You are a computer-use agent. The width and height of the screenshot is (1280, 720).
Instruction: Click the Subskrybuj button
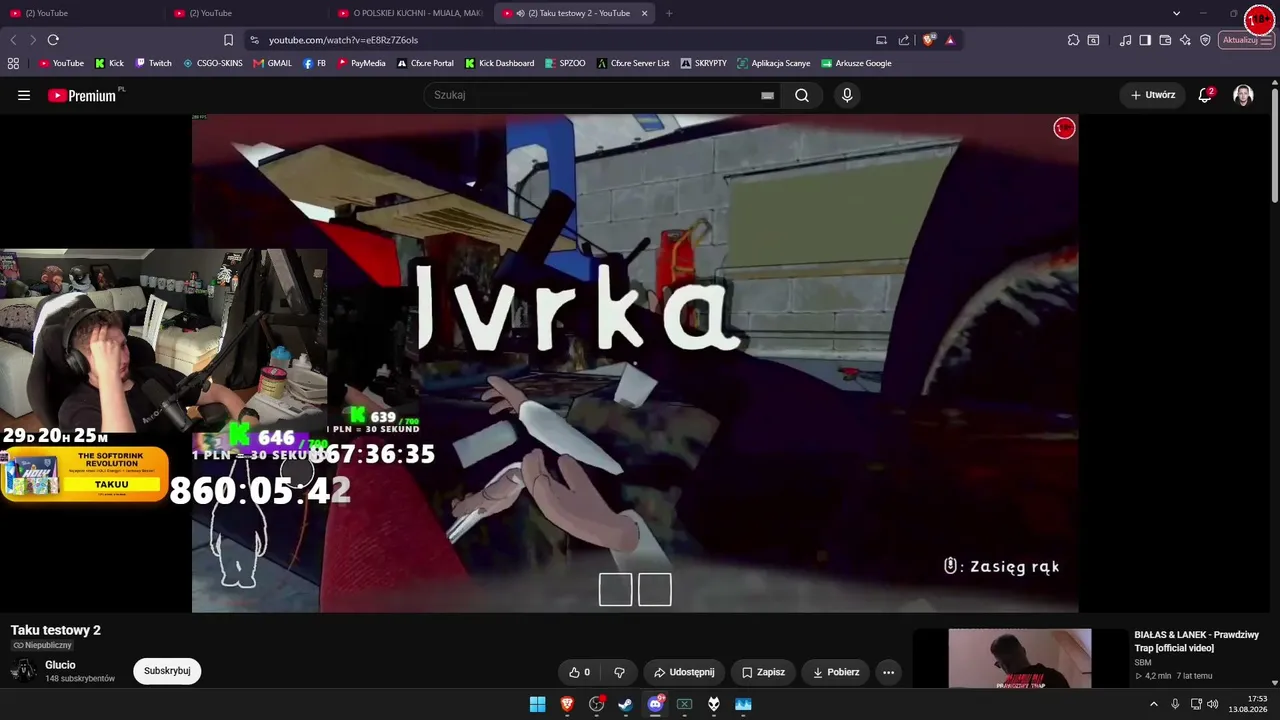[167, 671]
